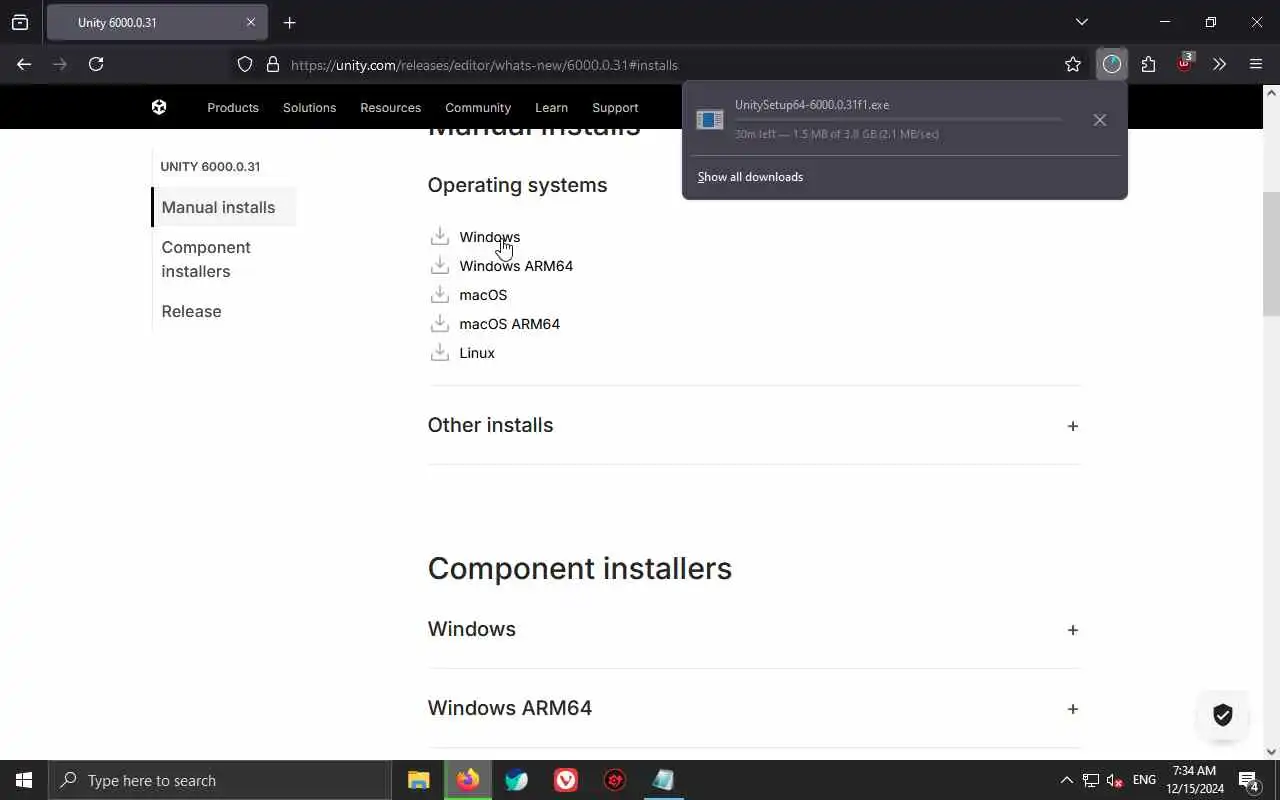This screenshot has width=1280, height=800.
Task: Open File Explorer from the taskbar
Action: [418, 780]
